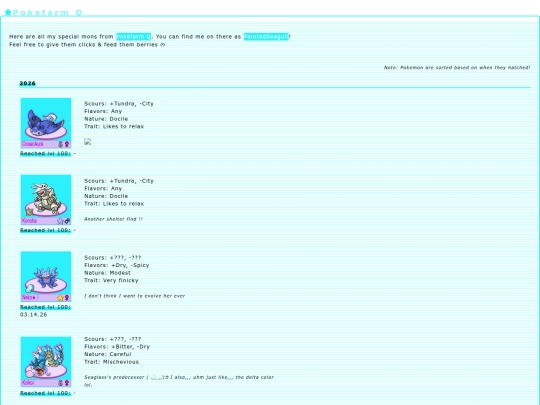Click the female gender icon on OceanAura's card

point(67,144)
